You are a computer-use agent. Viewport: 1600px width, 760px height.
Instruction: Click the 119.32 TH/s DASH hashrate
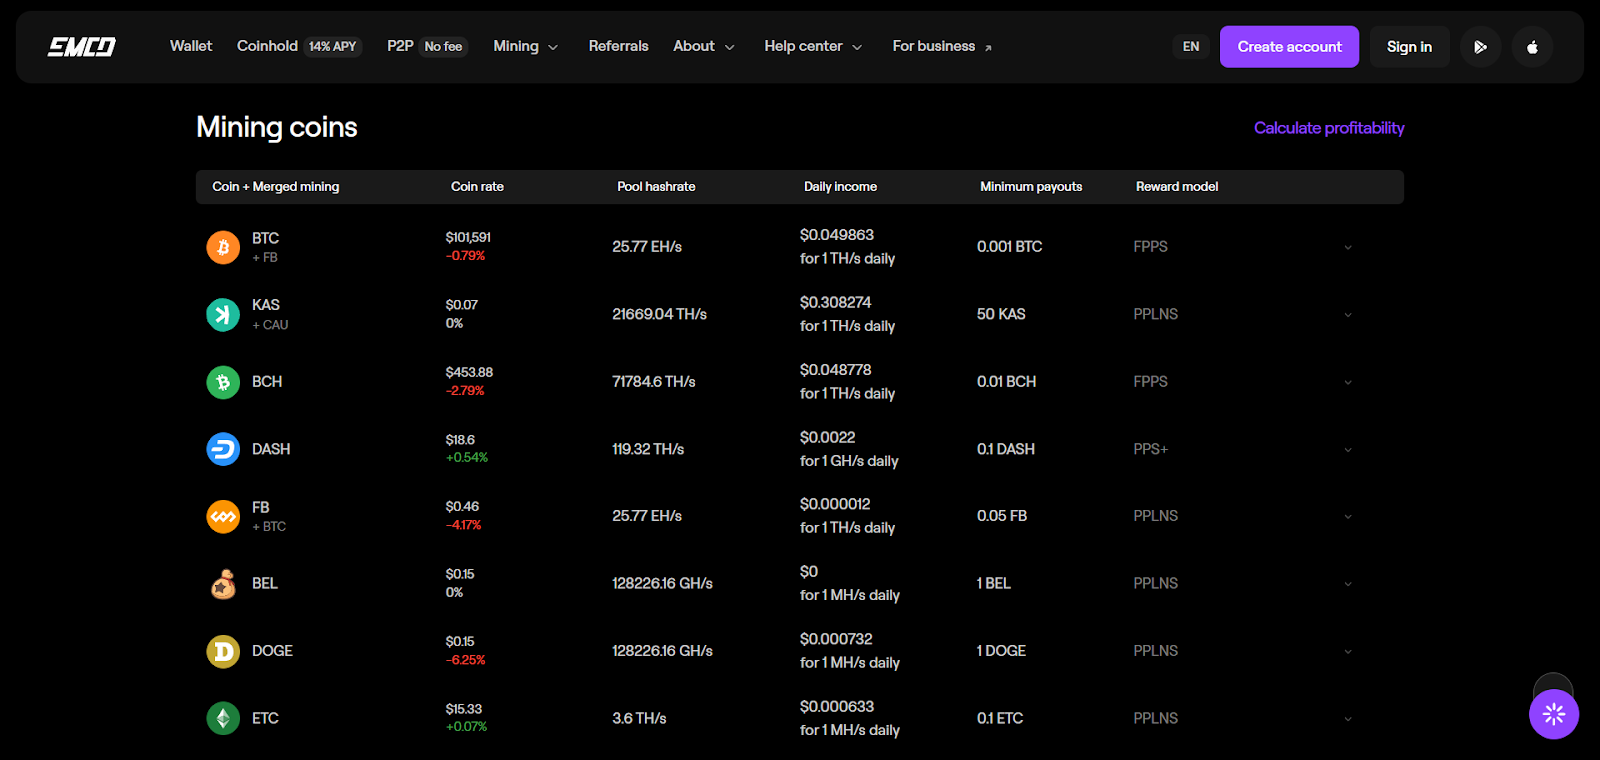[x=648, y=449]
